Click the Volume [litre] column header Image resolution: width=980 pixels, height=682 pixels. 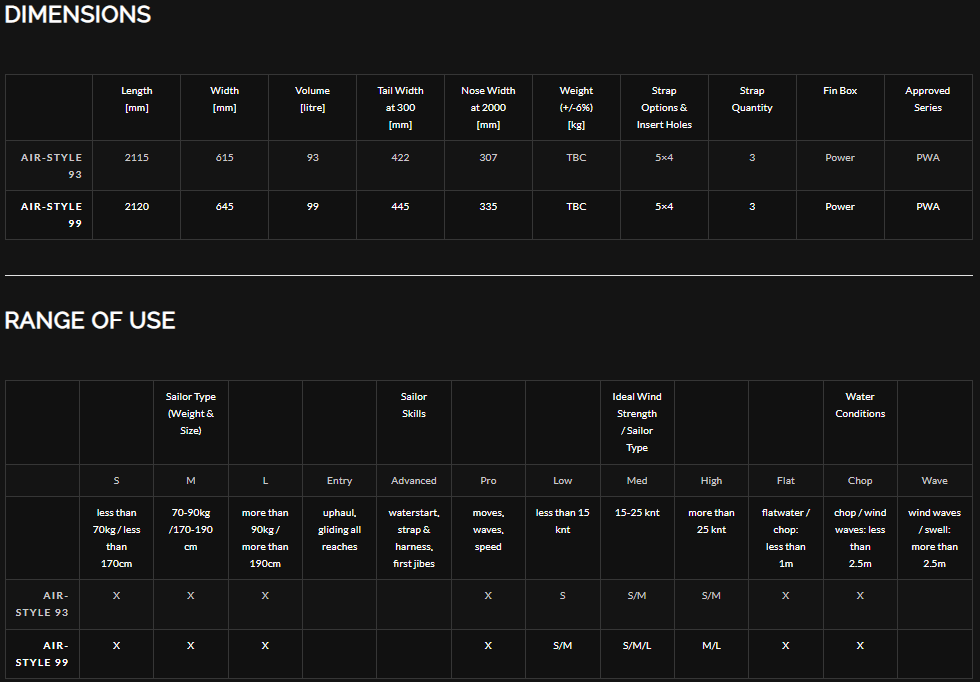[312, 99]
